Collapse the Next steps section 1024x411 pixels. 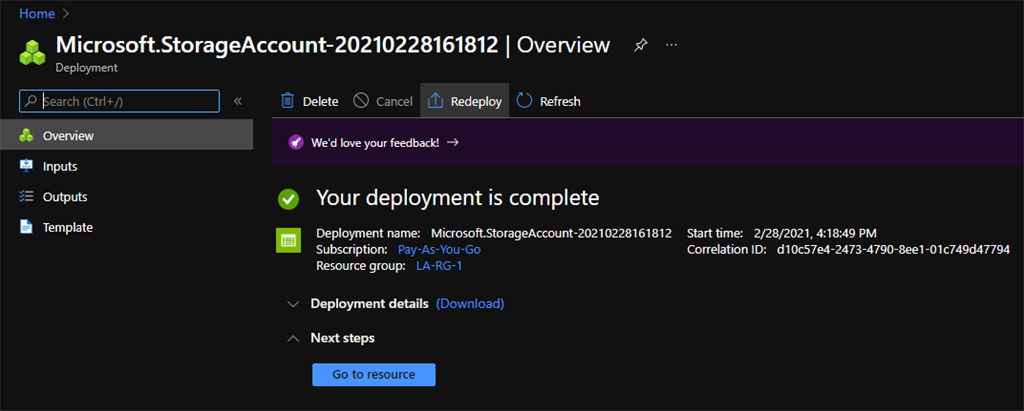click(292, 338)
